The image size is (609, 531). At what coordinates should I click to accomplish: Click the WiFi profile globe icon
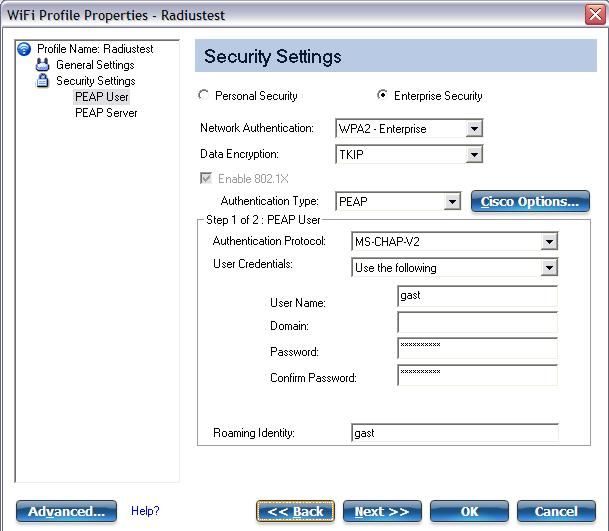coord(24,49)
